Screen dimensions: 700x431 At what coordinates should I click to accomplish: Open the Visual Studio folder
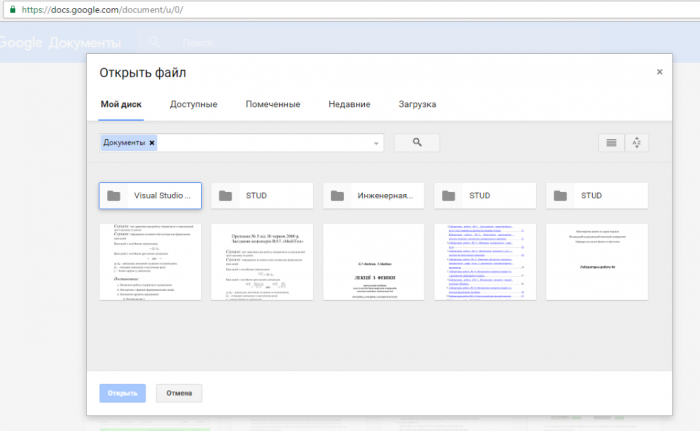[x=150, y=196]
